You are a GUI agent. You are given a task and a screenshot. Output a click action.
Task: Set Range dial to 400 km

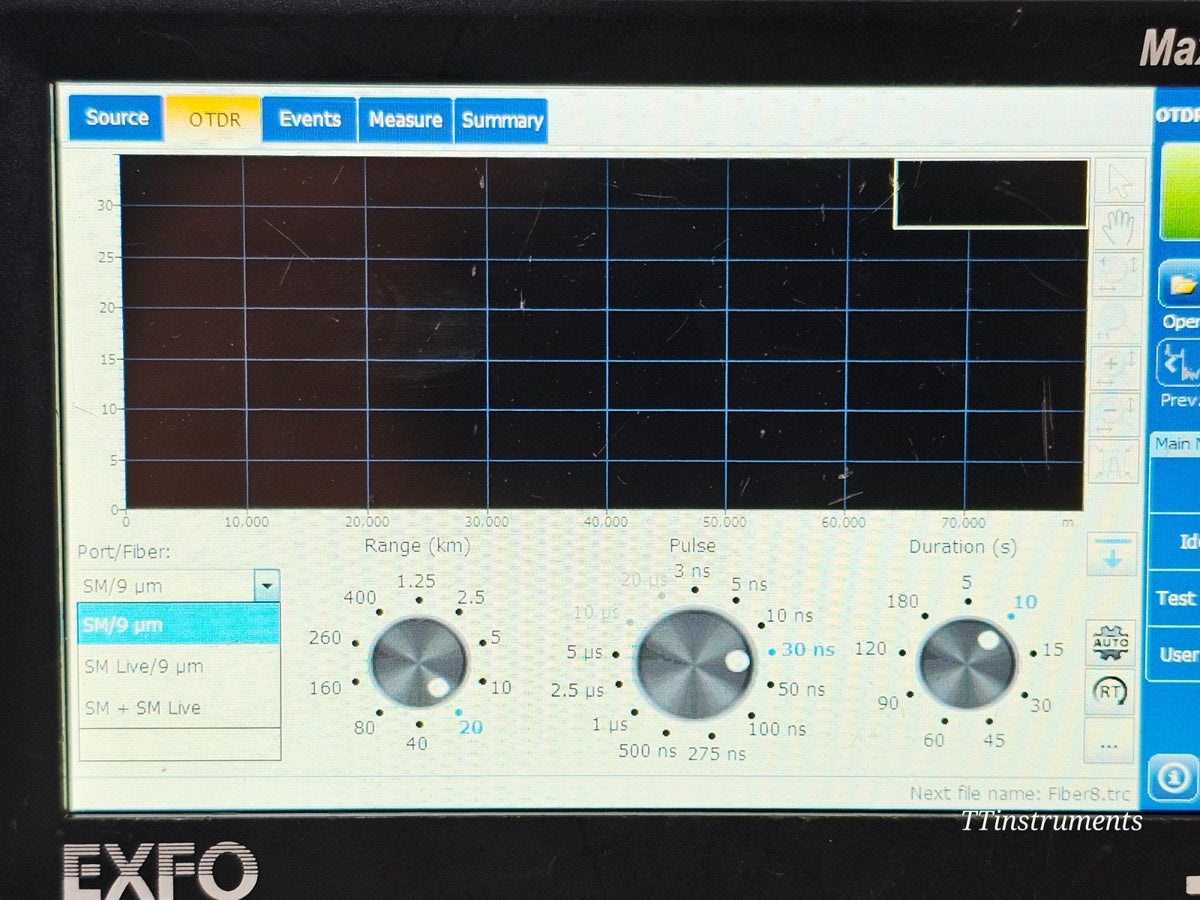pos(360,597)
